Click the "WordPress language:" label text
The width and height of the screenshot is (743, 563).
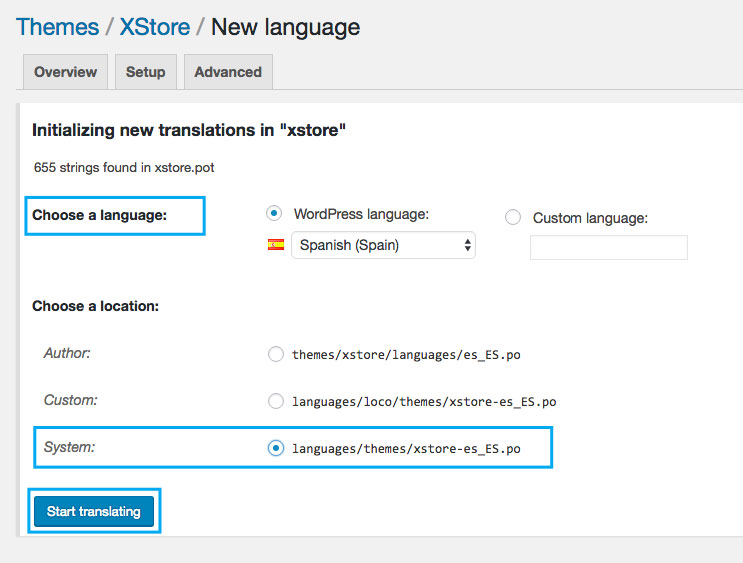(x=359, y=214)
